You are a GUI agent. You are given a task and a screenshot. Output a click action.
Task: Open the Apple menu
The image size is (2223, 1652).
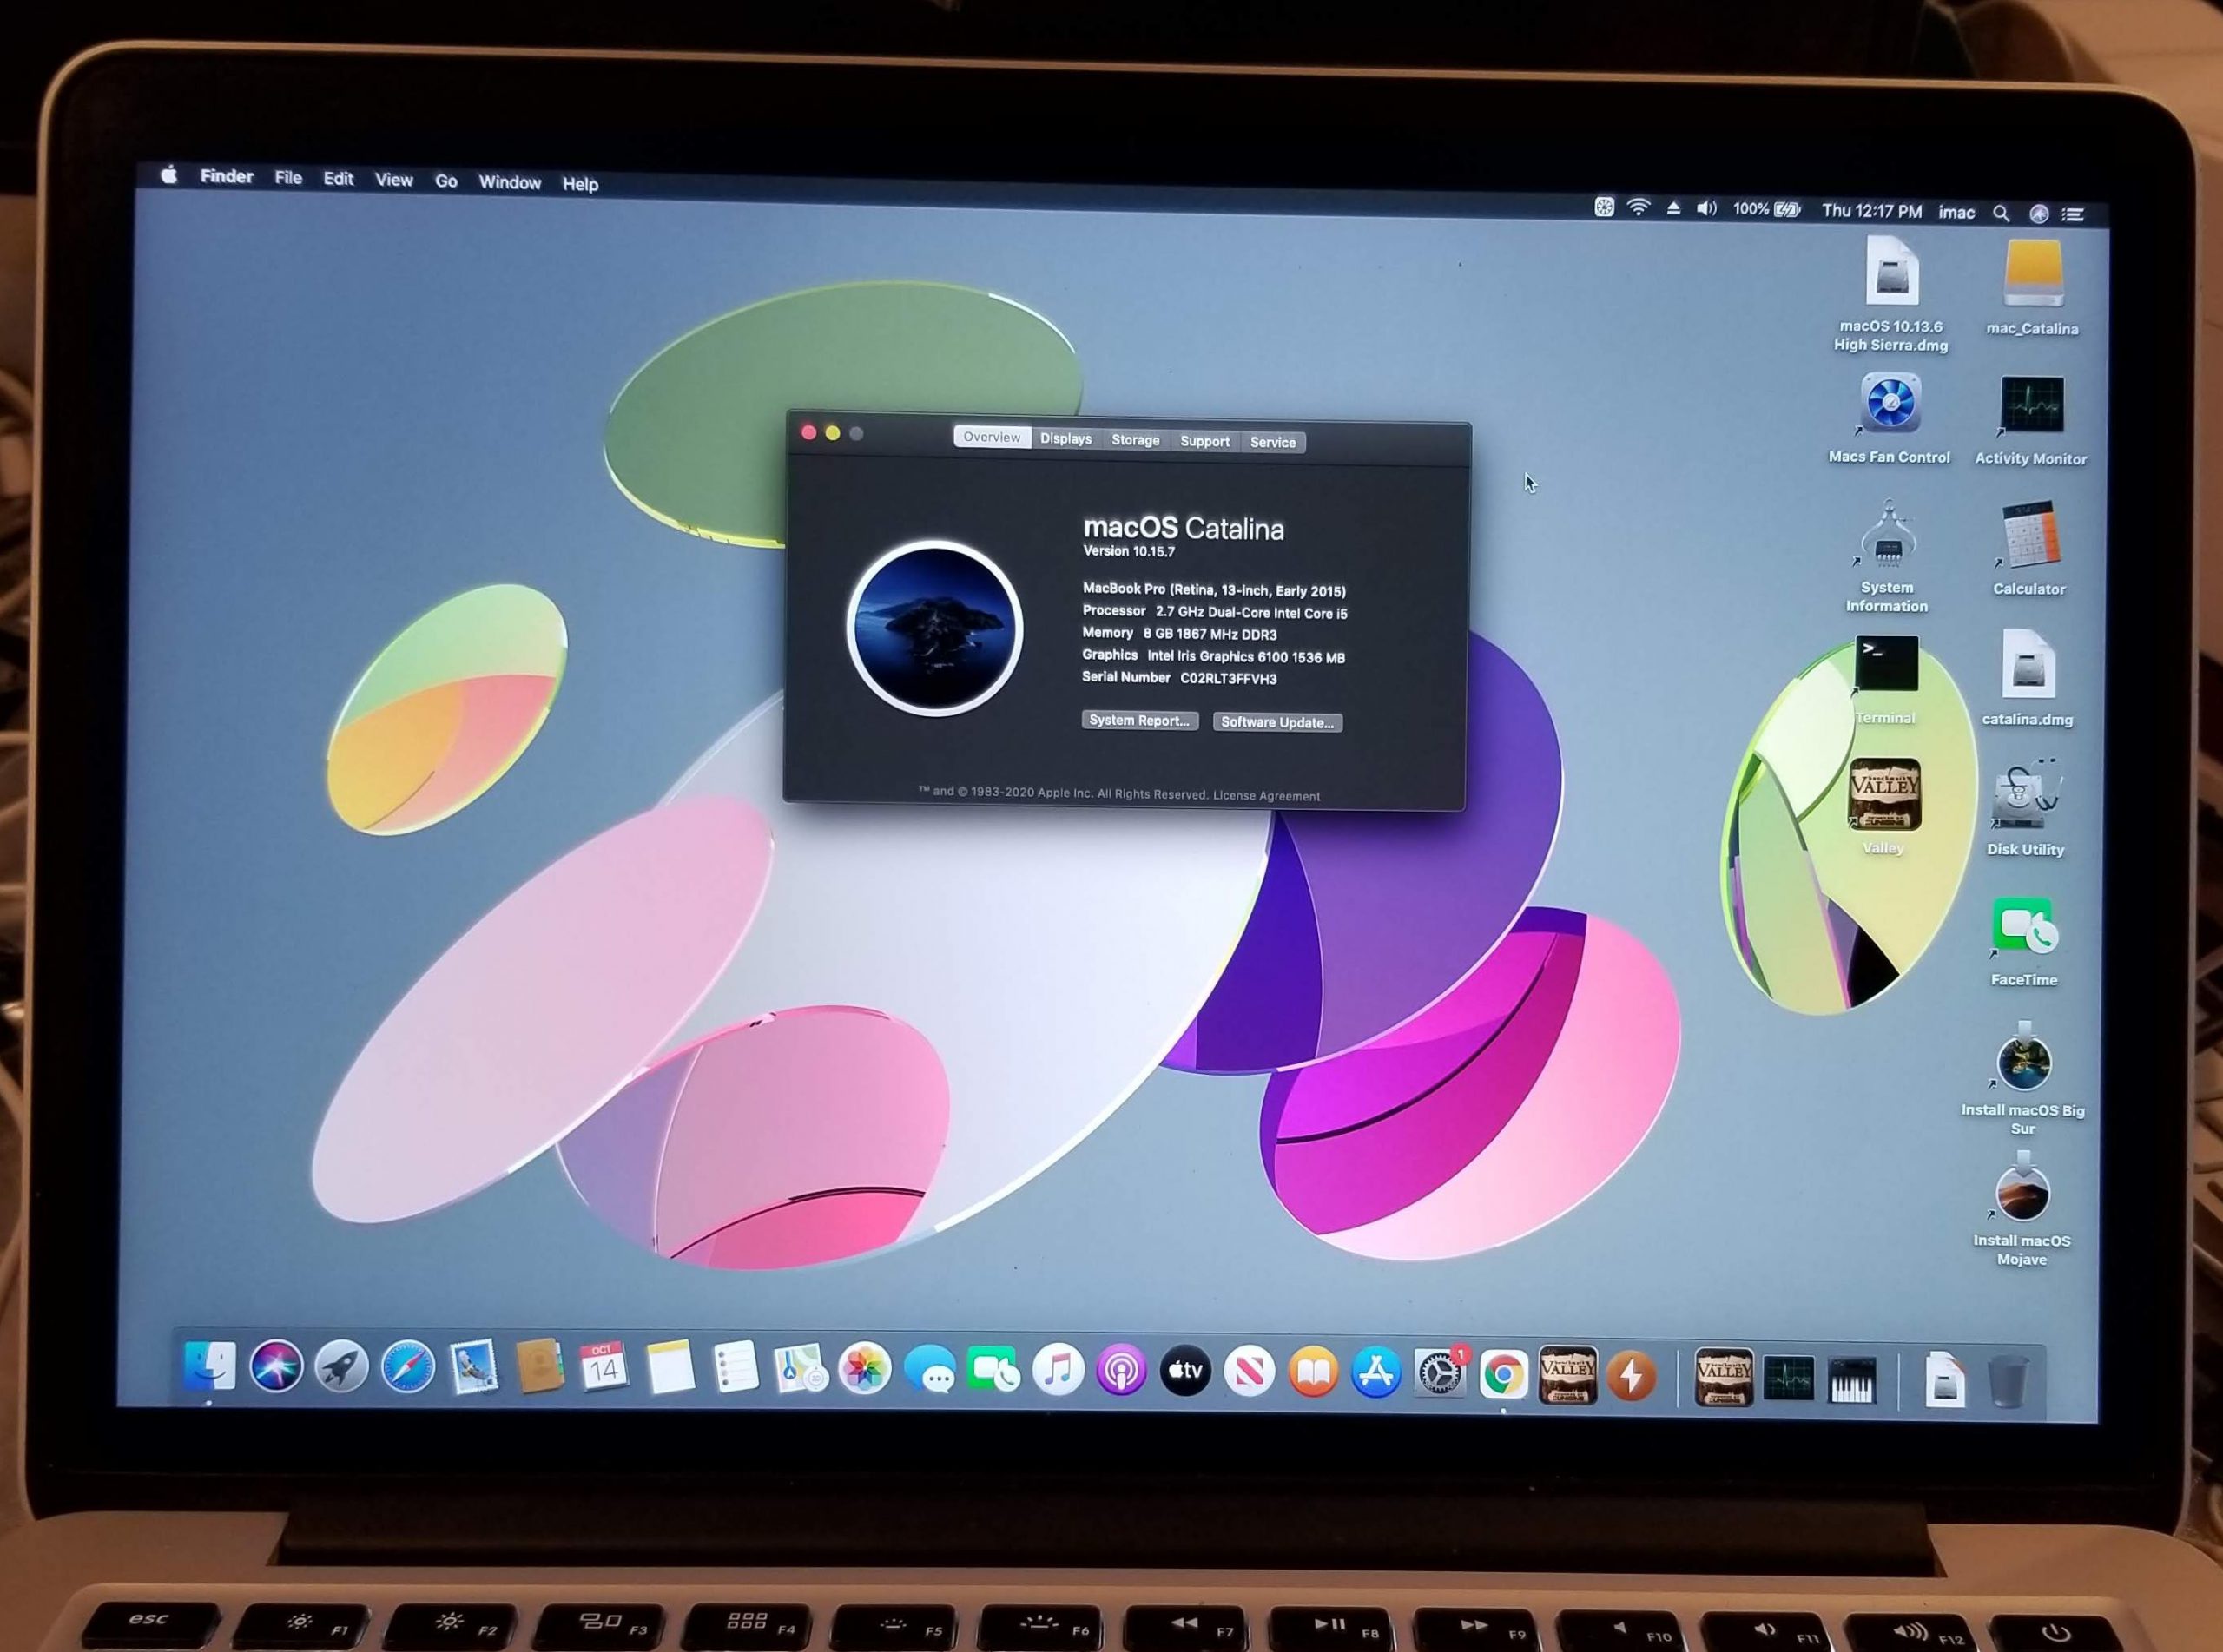(169, 175)
